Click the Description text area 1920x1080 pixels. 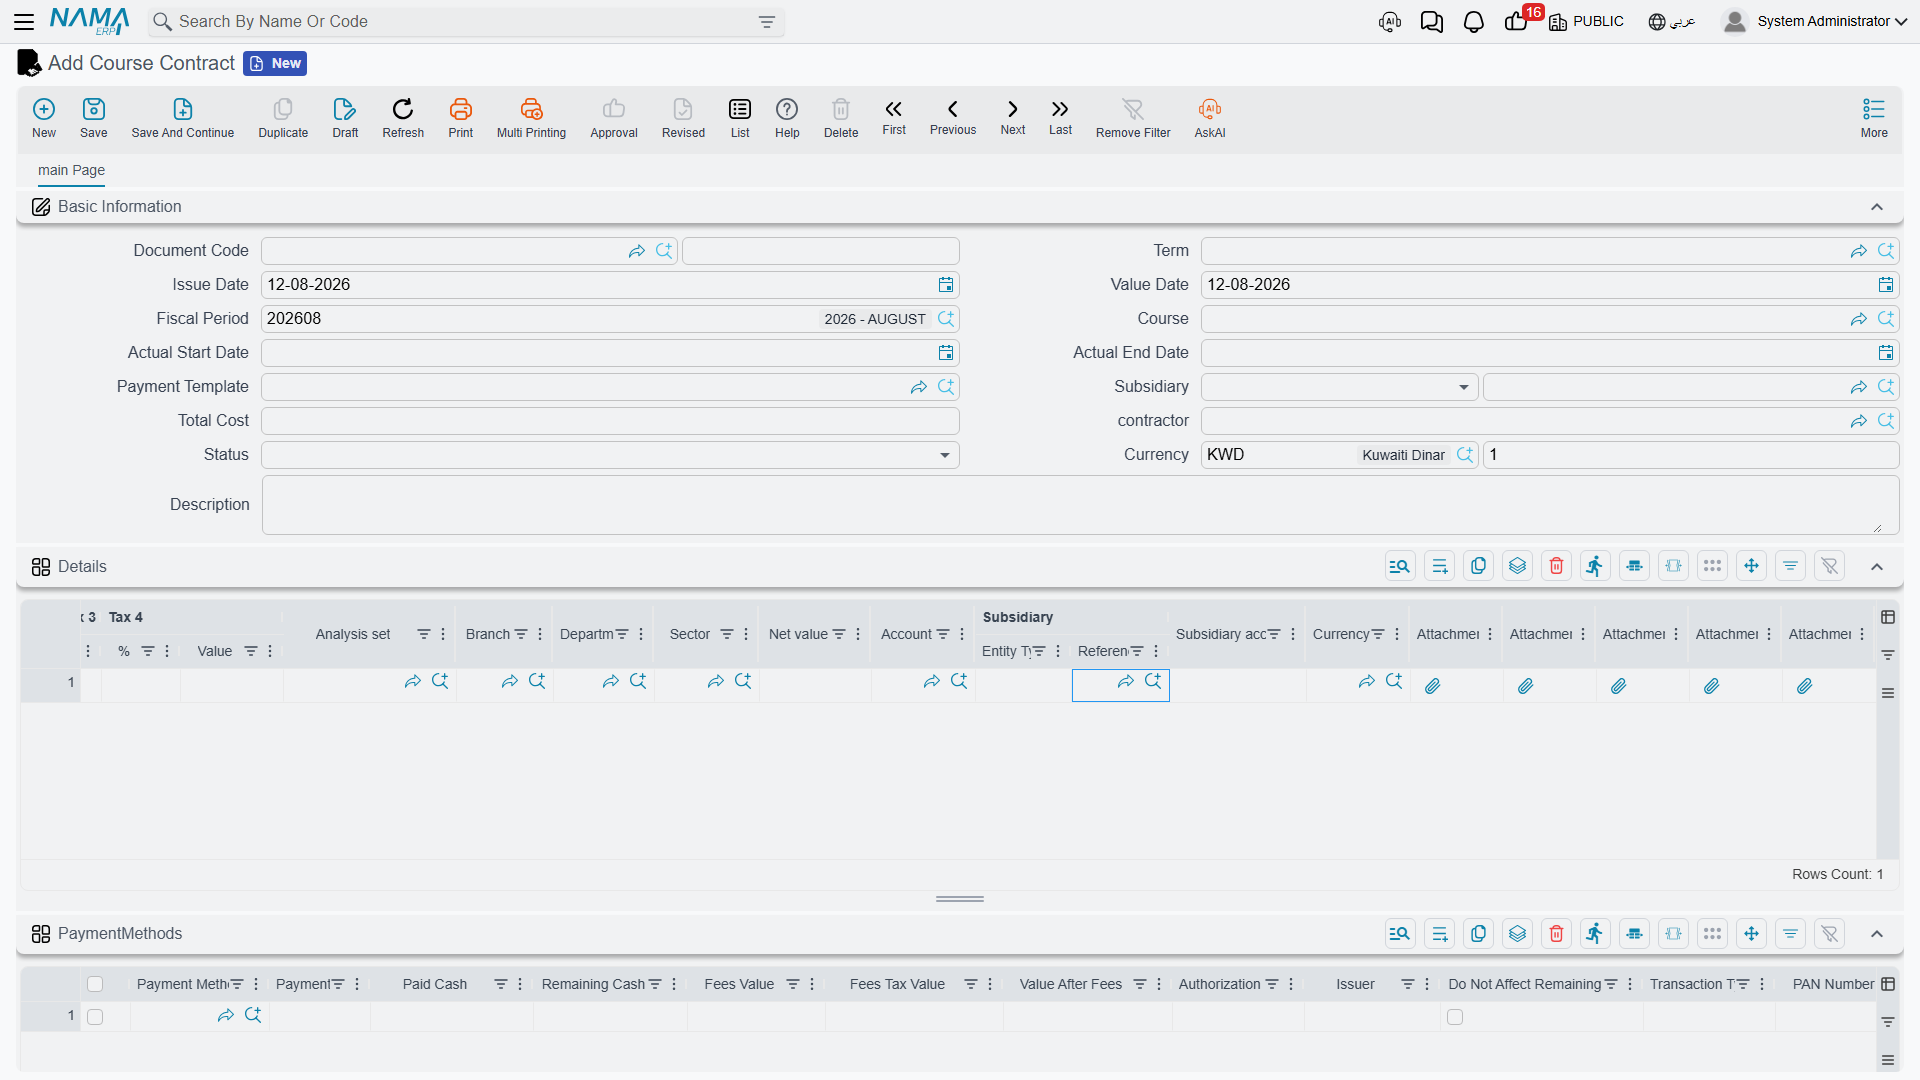1080,505
